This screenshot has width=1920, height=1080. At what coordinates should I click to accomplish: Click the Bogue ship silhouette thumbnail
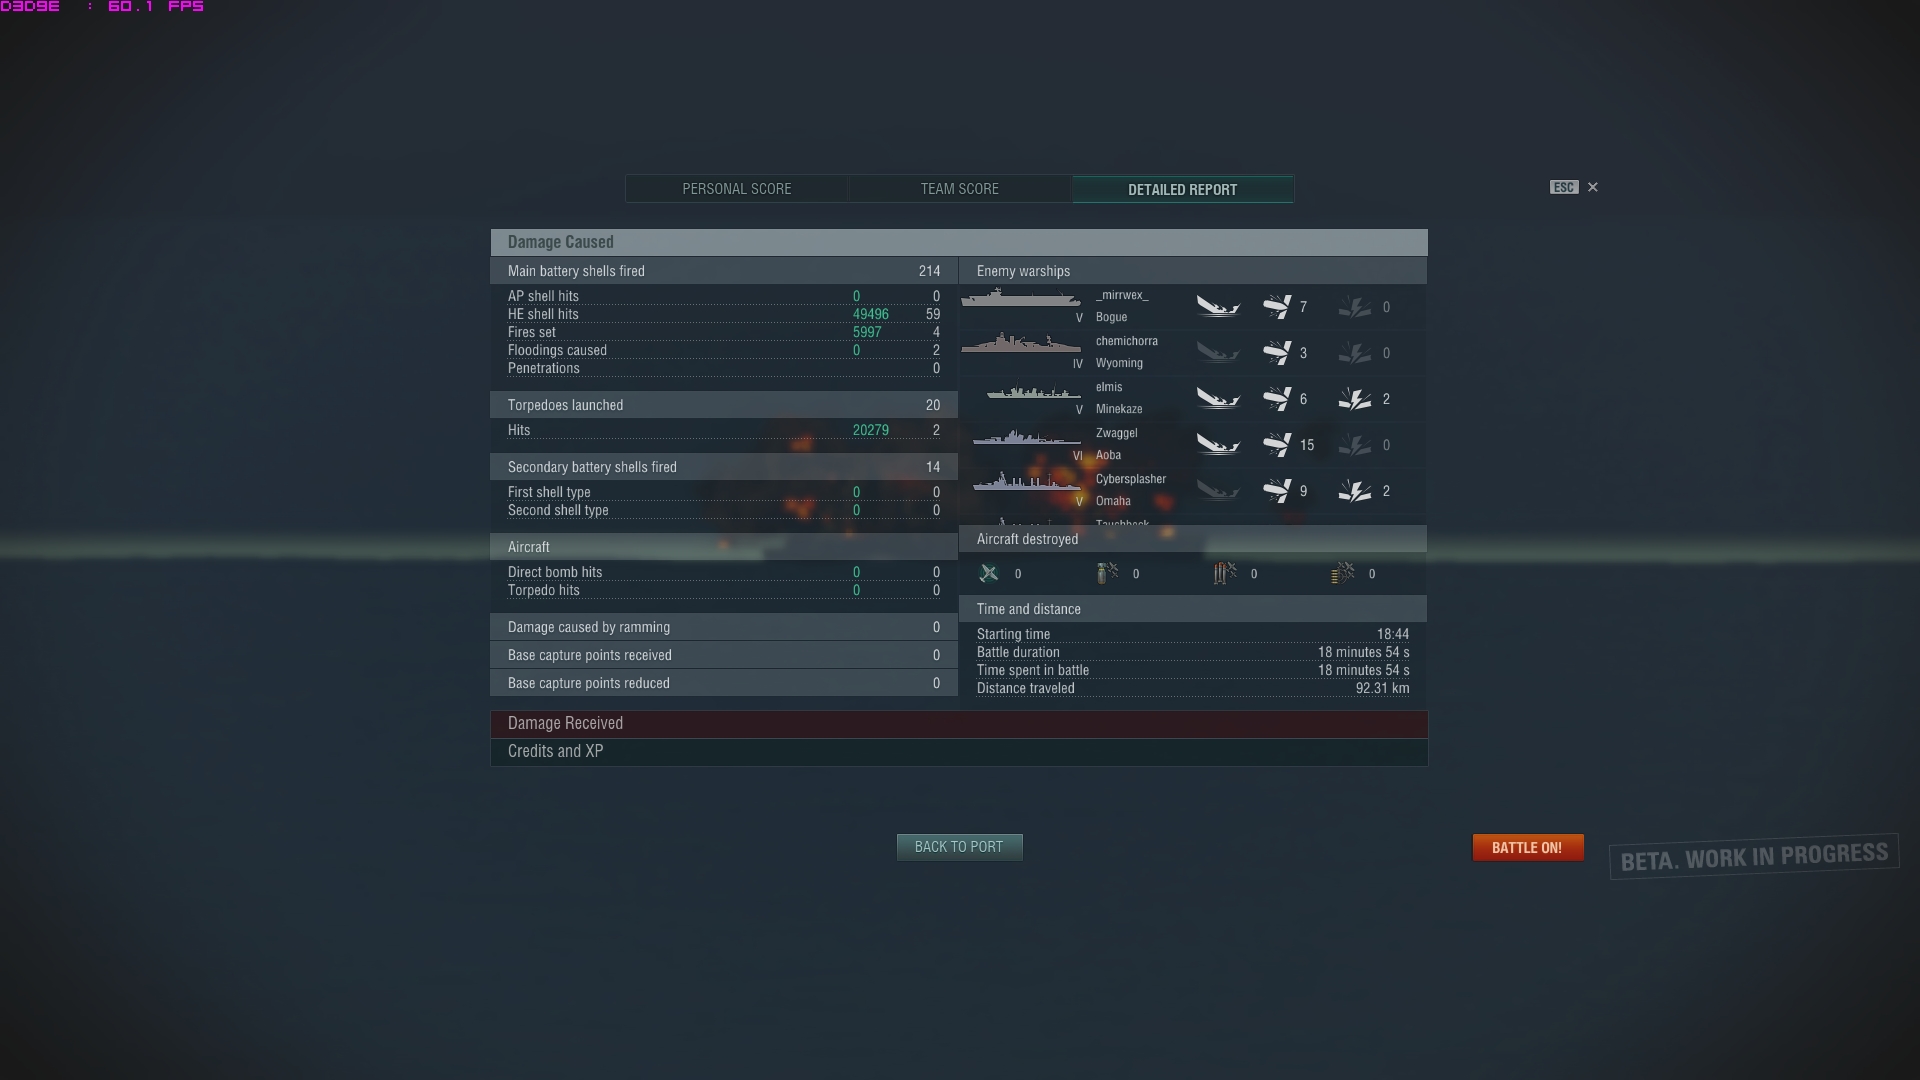[1020, 299]
